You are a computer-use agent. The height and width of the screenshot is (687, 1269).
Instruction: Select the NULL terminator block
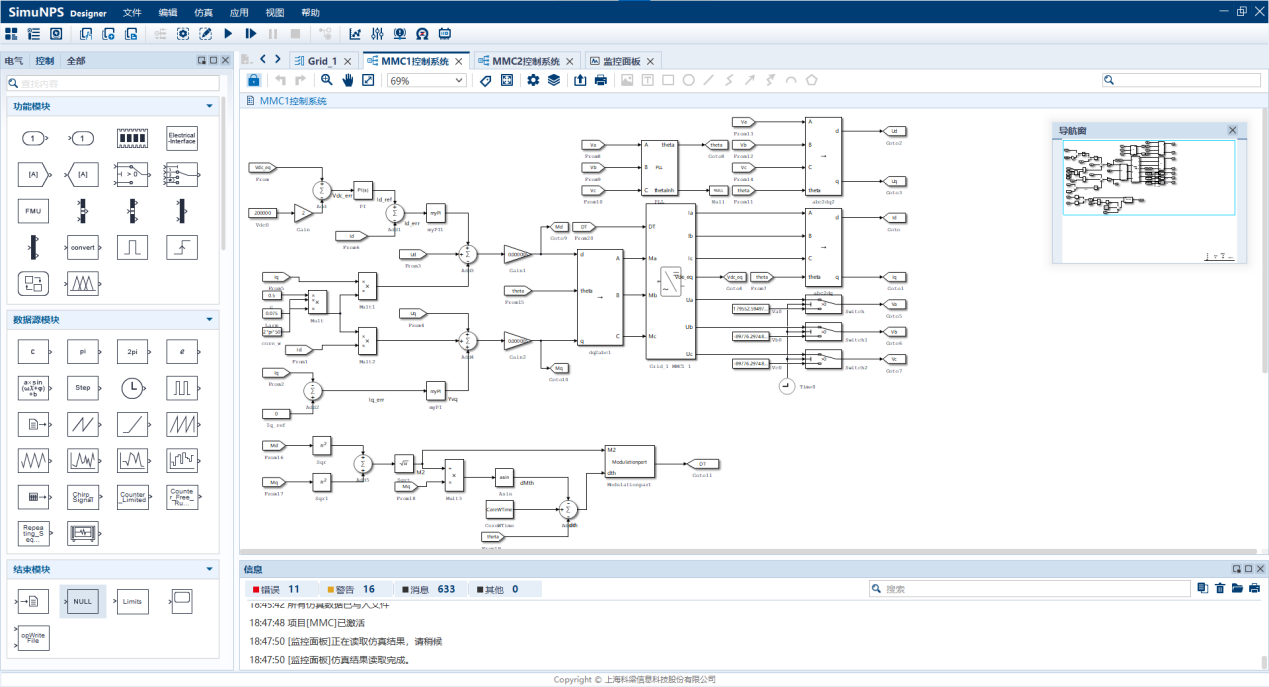(83, 601)
